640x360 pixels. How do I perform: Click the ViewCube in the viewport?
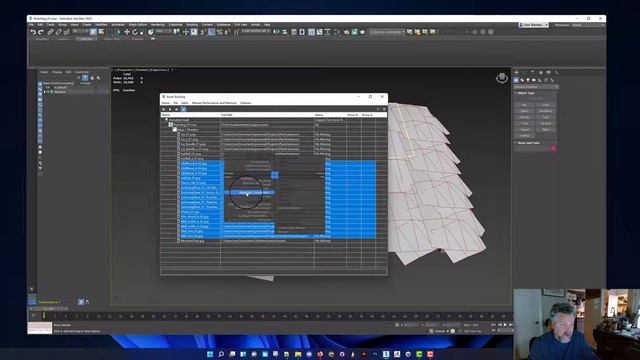coord(502,78)
